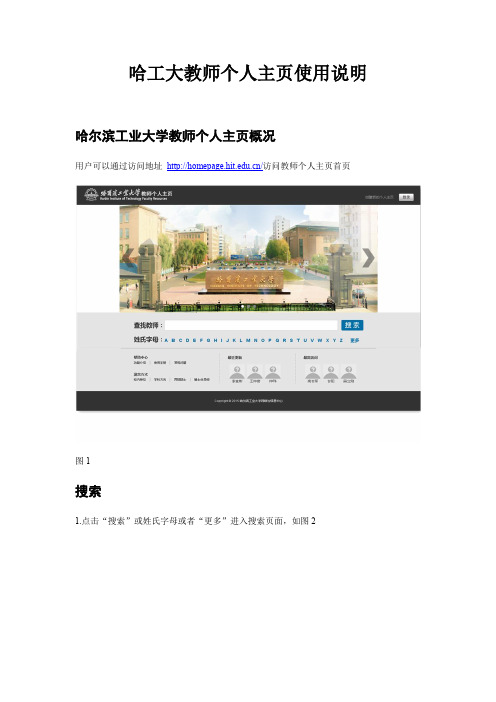Click the login button in the dark header
This screenshot has width=496, height=702.
(406, 197)
